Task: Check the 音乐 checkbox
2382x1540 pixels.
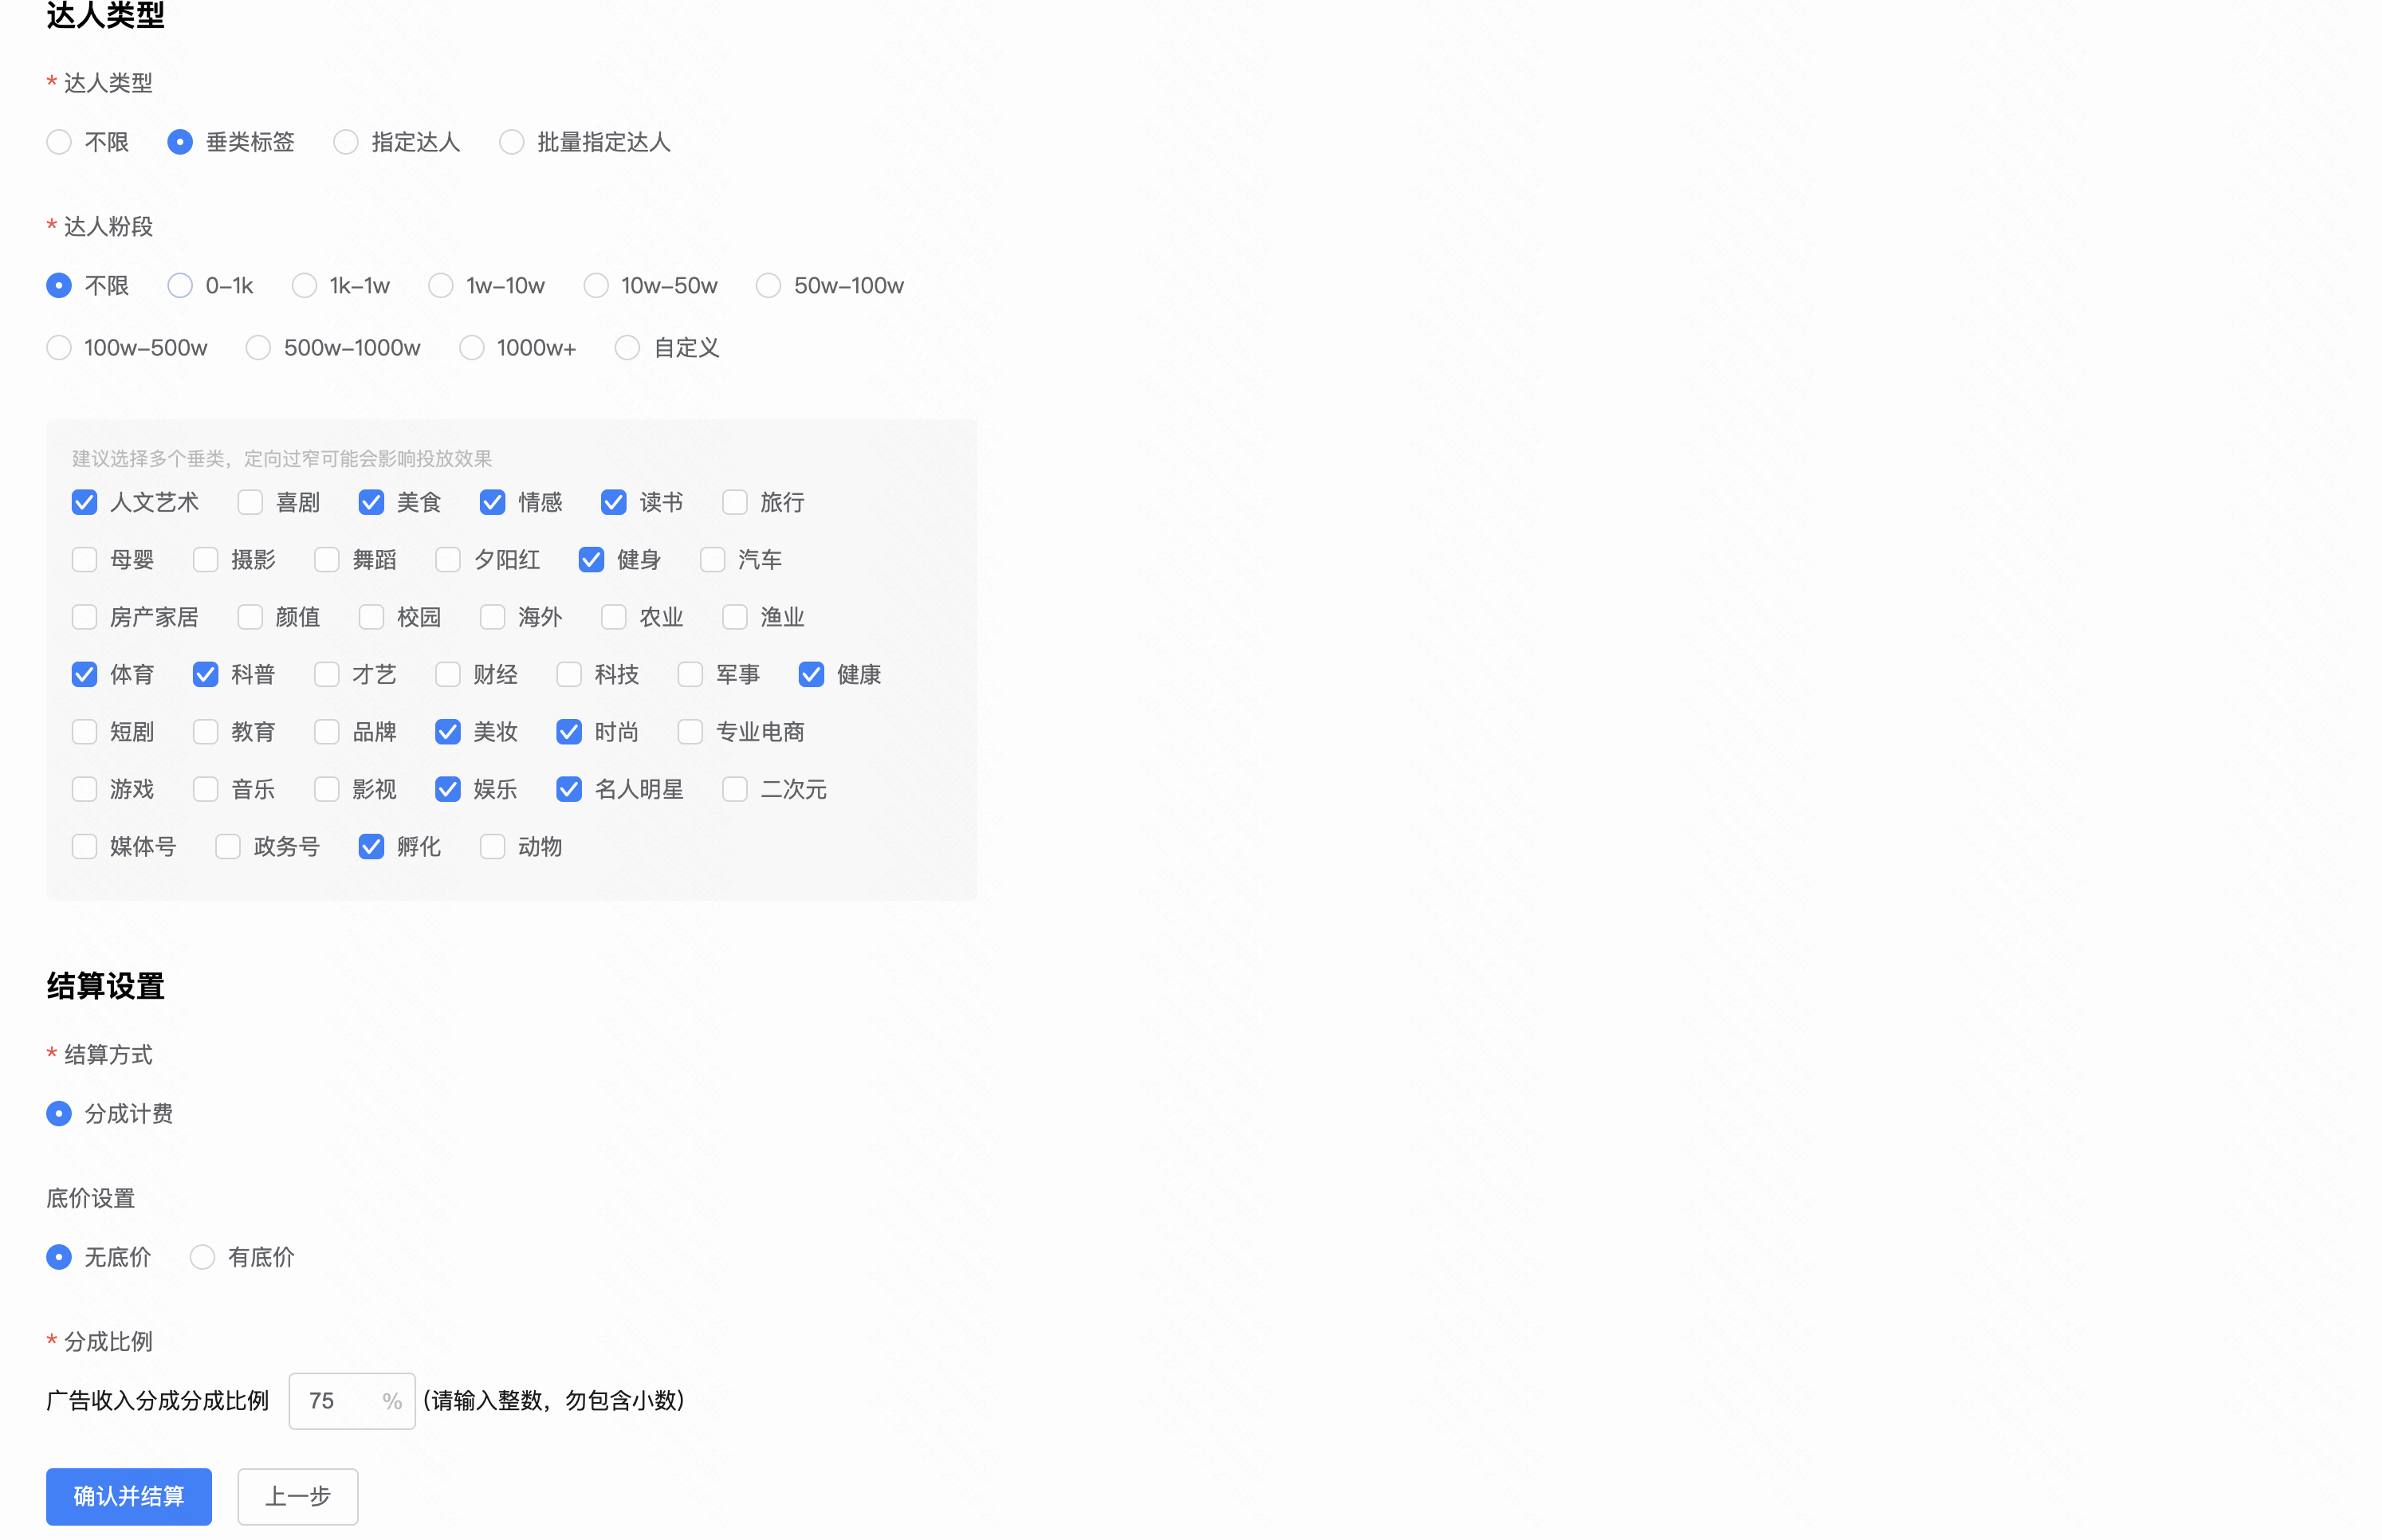Action: tap(206, 790)
